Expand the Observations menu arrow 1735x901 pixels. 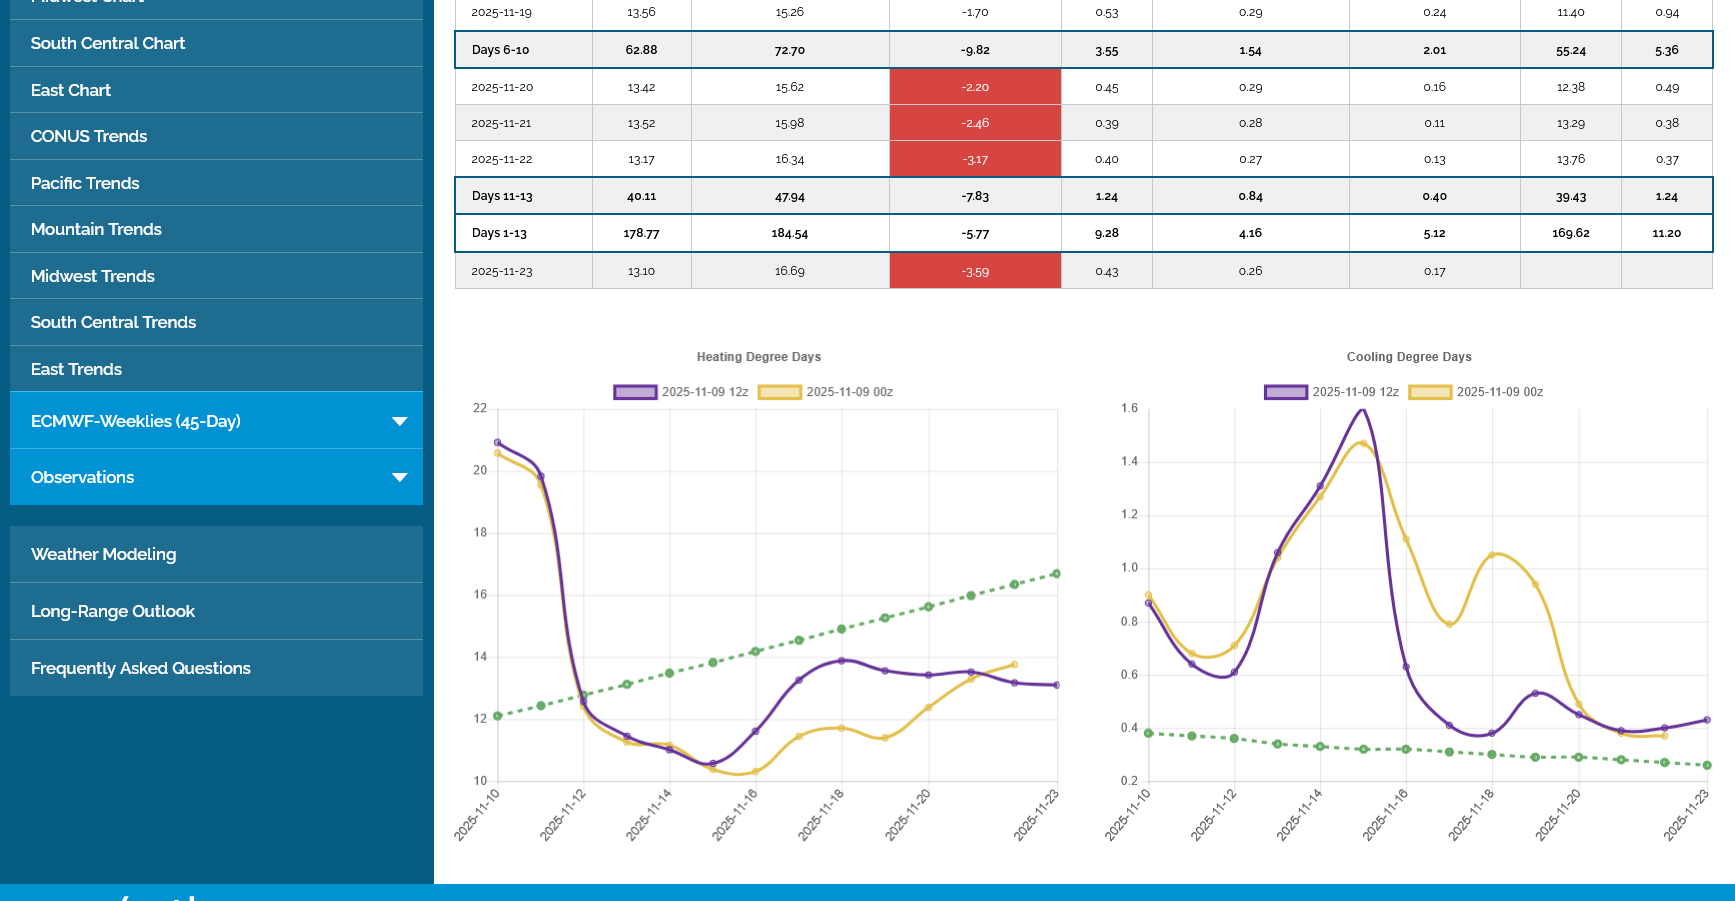[399, 477]
